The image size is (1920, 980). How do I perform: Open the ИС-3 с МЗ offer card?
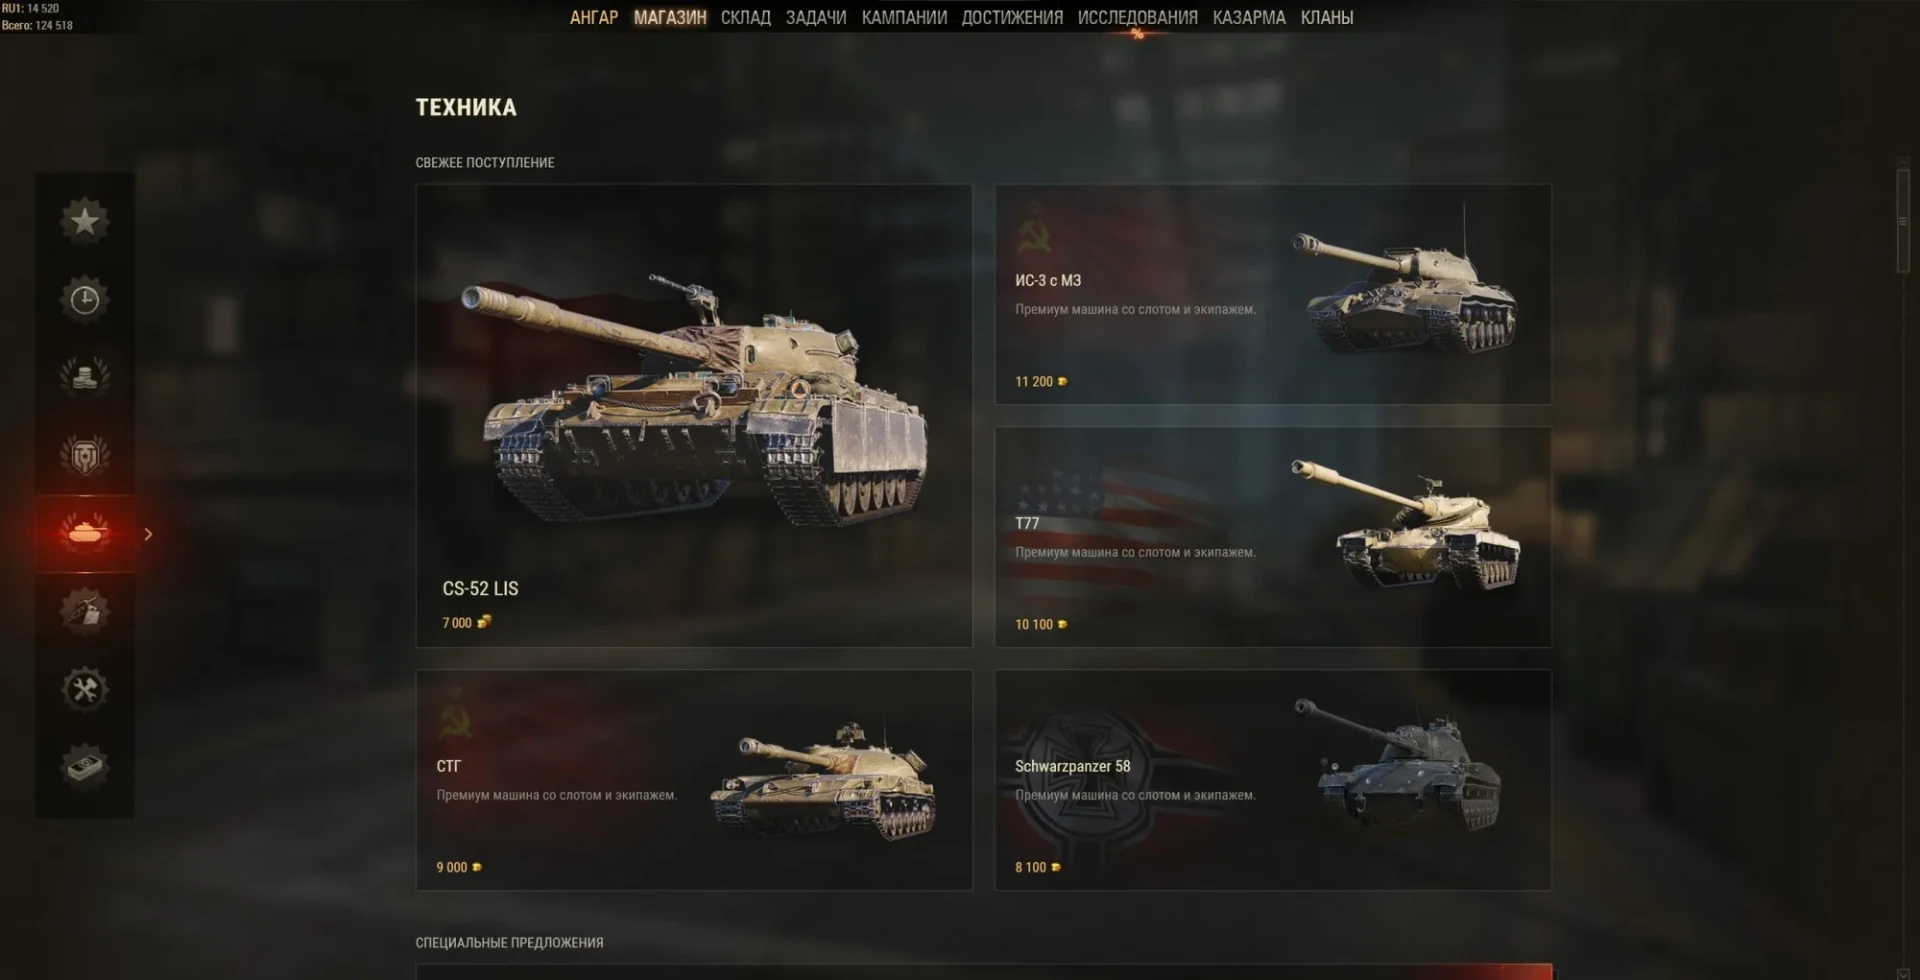(1273, 294)
